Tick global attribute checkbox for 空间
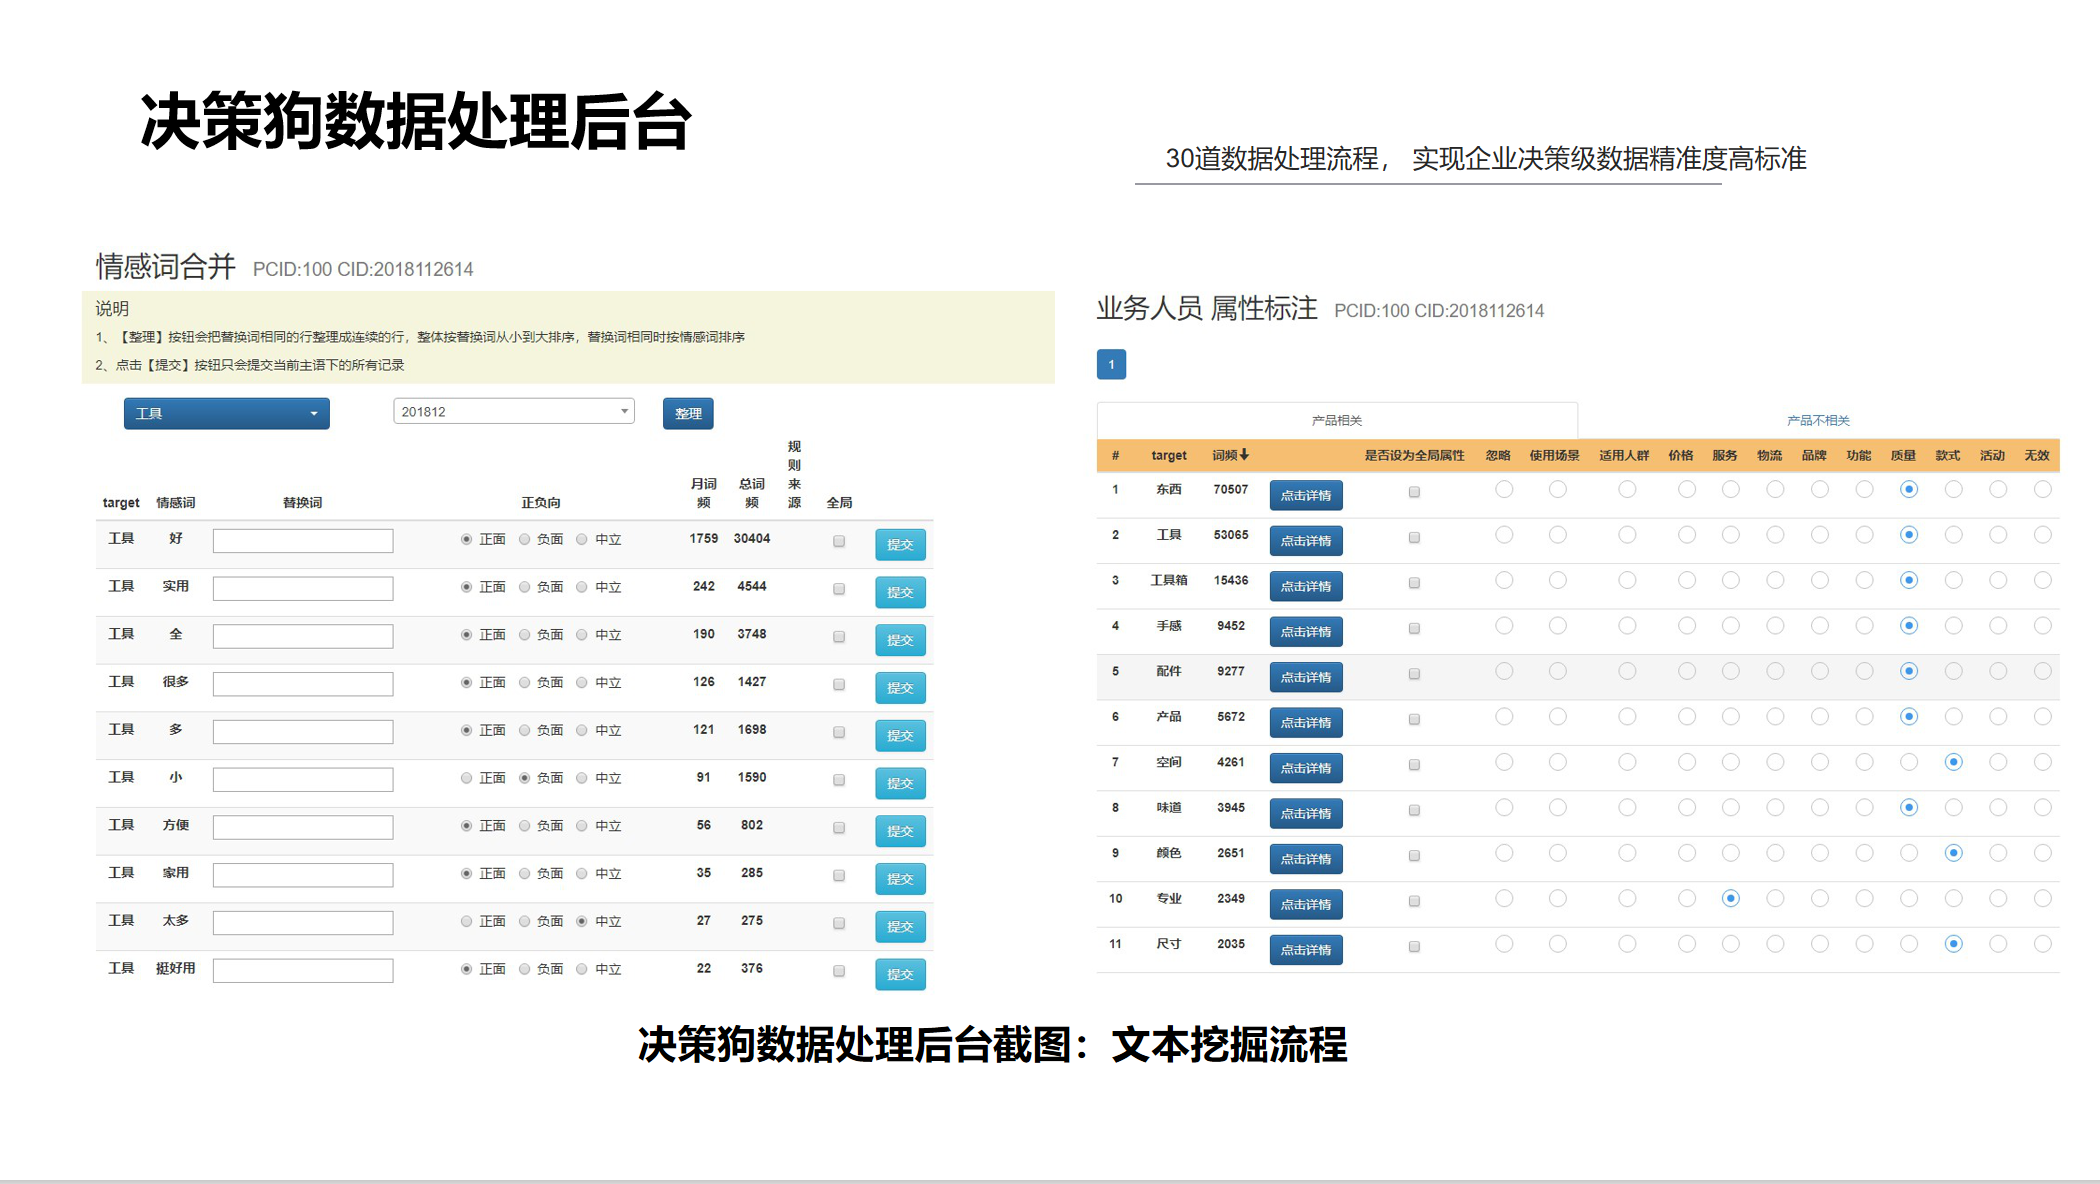2100x1184 pixels. click(x=1414, y=765)
